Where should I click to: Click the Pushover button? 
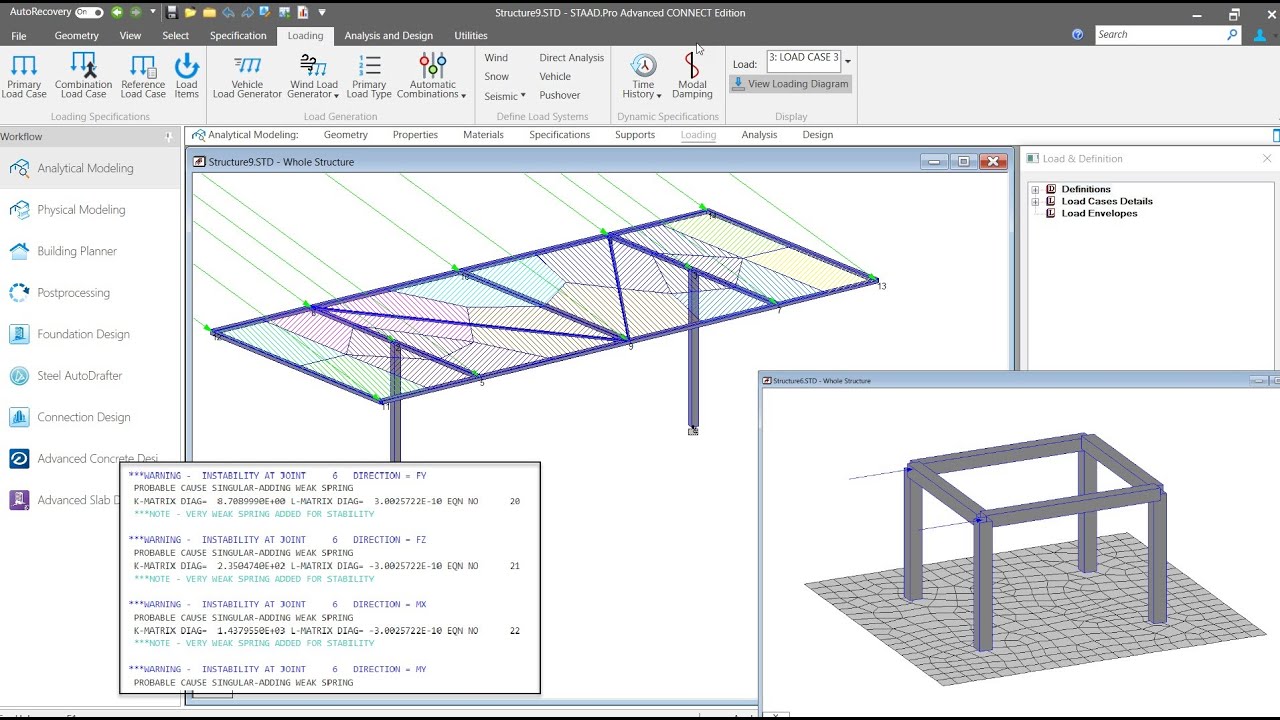560,96
